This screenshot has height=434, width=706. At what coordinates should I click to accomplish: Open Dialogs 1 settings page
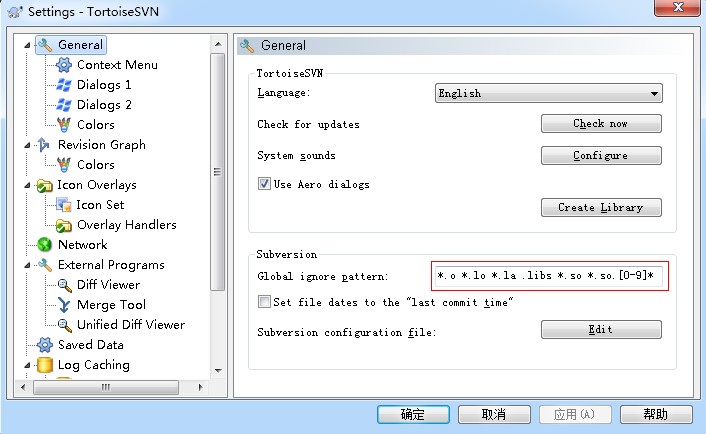(104, 85)
